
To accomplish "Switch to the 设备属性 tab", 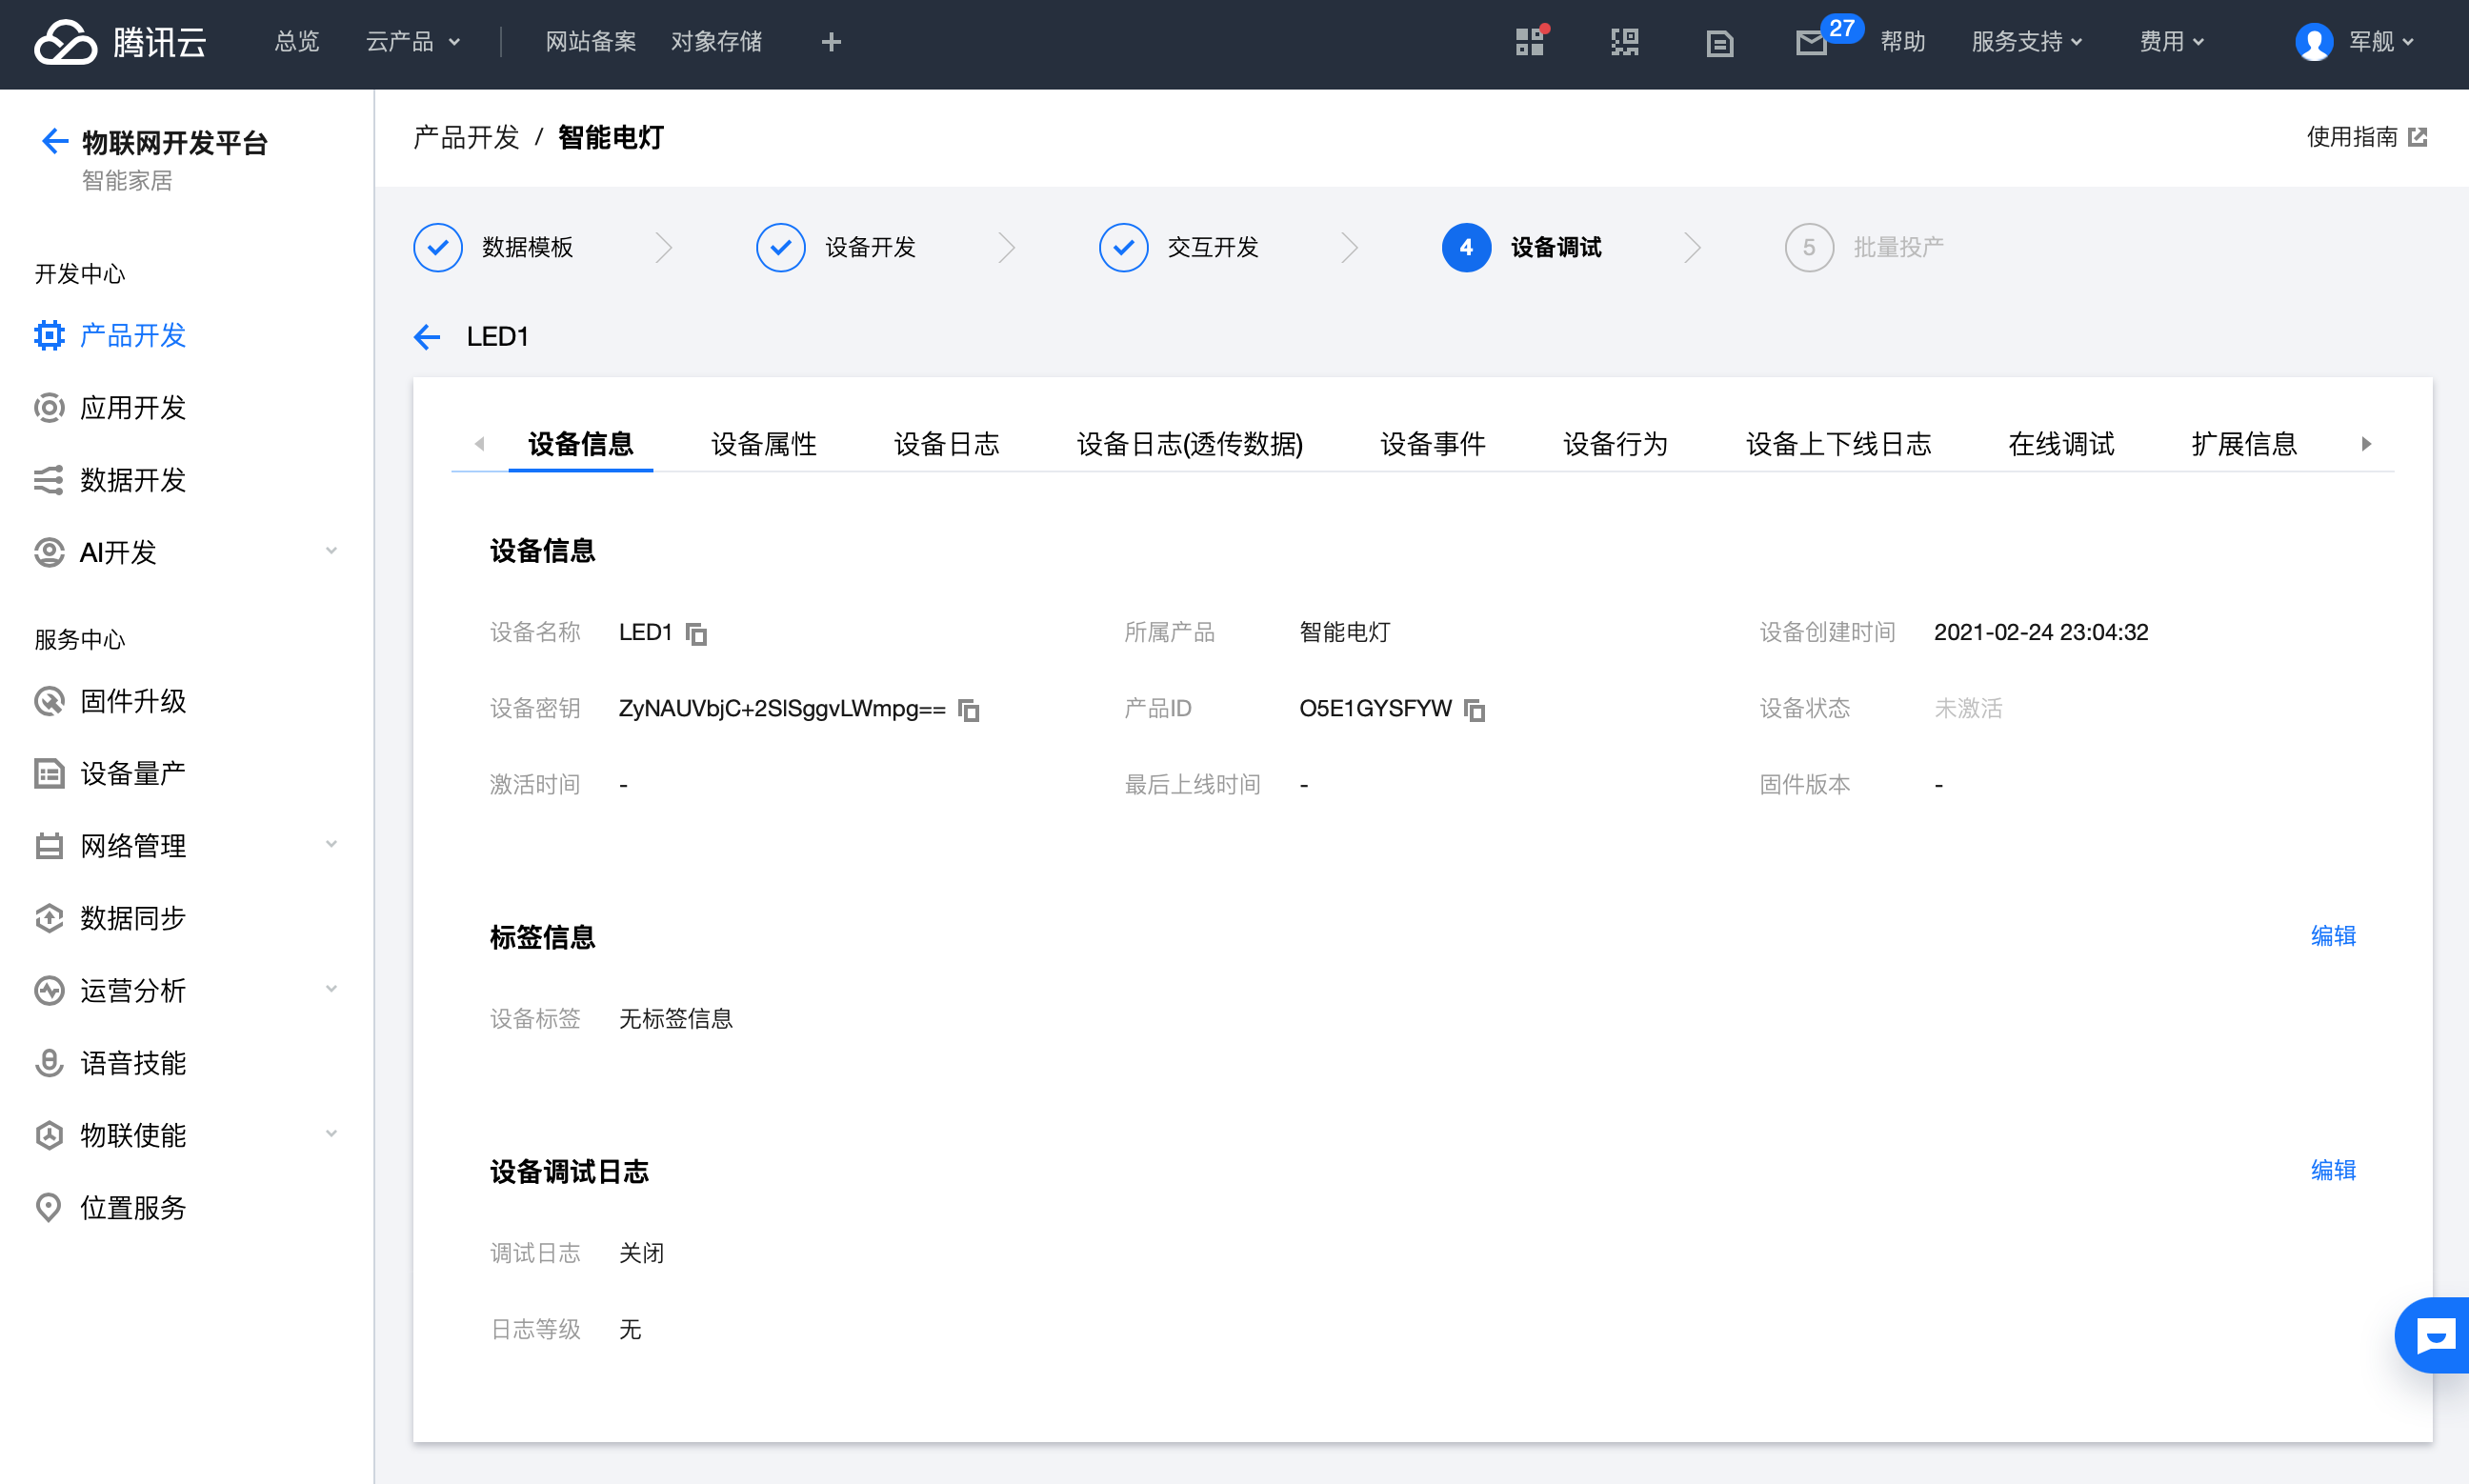I will click(763, 443).
